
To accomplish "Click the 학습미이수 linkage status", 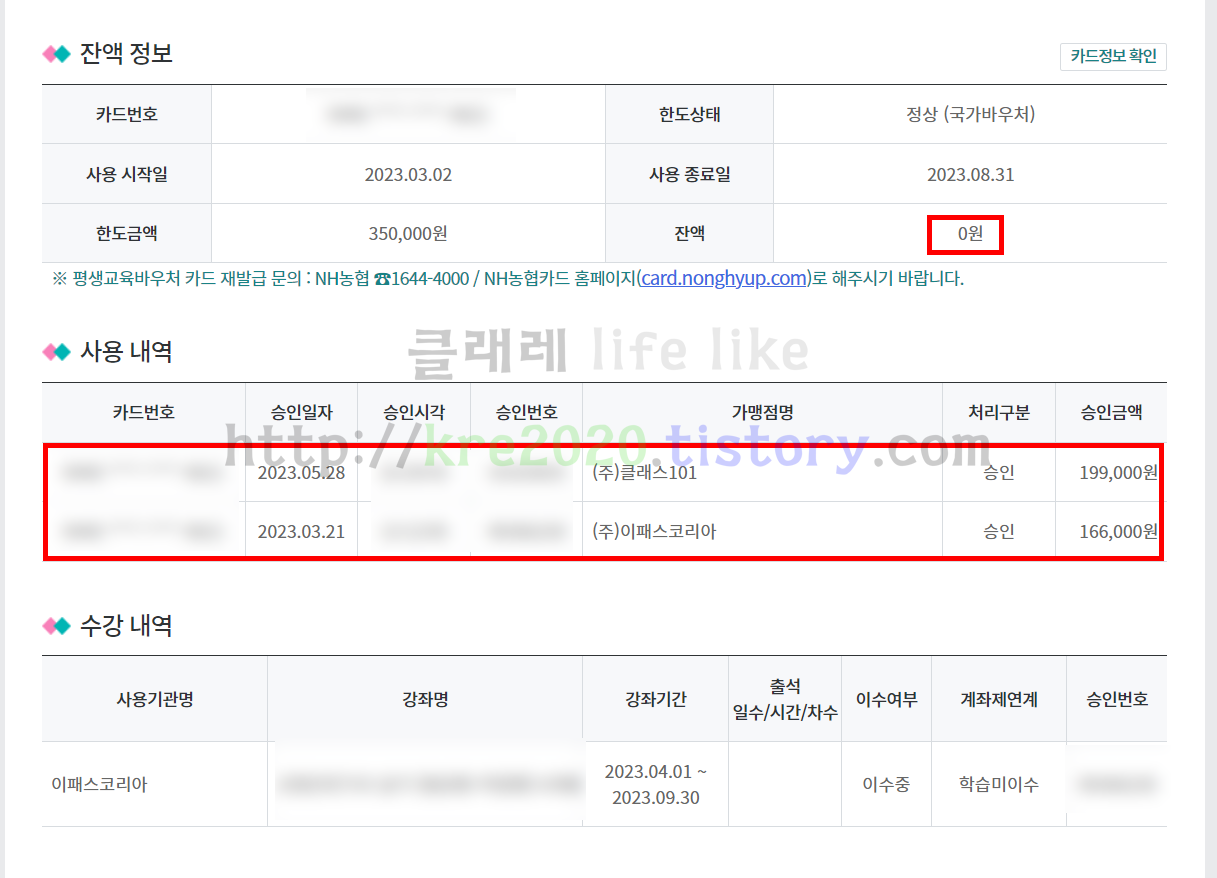I will (999, 784).
